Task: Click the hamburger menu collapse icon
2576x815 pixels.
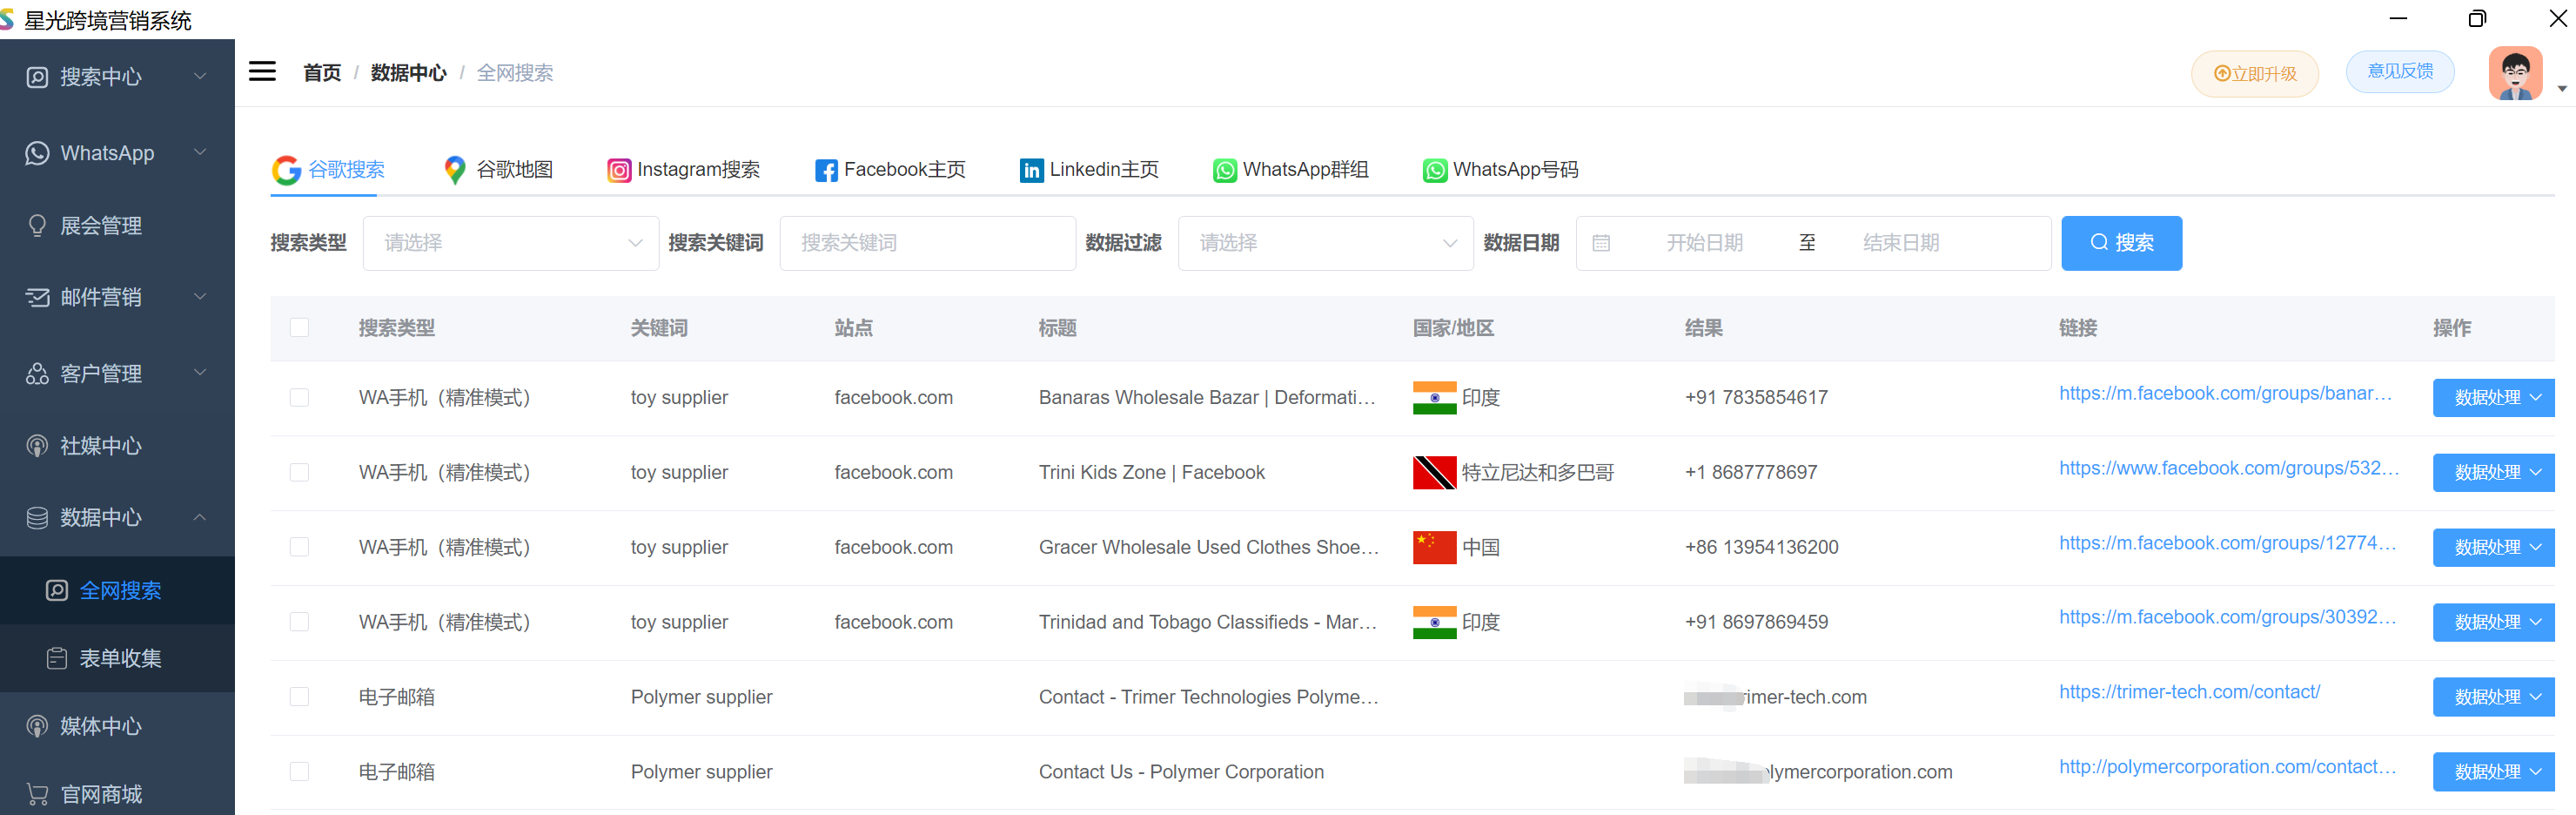Action: point(262,72)
